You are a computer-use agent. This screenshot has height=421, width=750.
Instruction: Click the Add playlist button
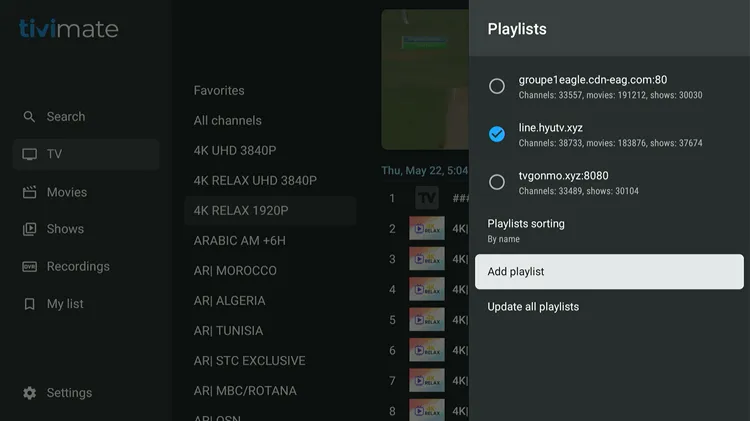[609, 271]
